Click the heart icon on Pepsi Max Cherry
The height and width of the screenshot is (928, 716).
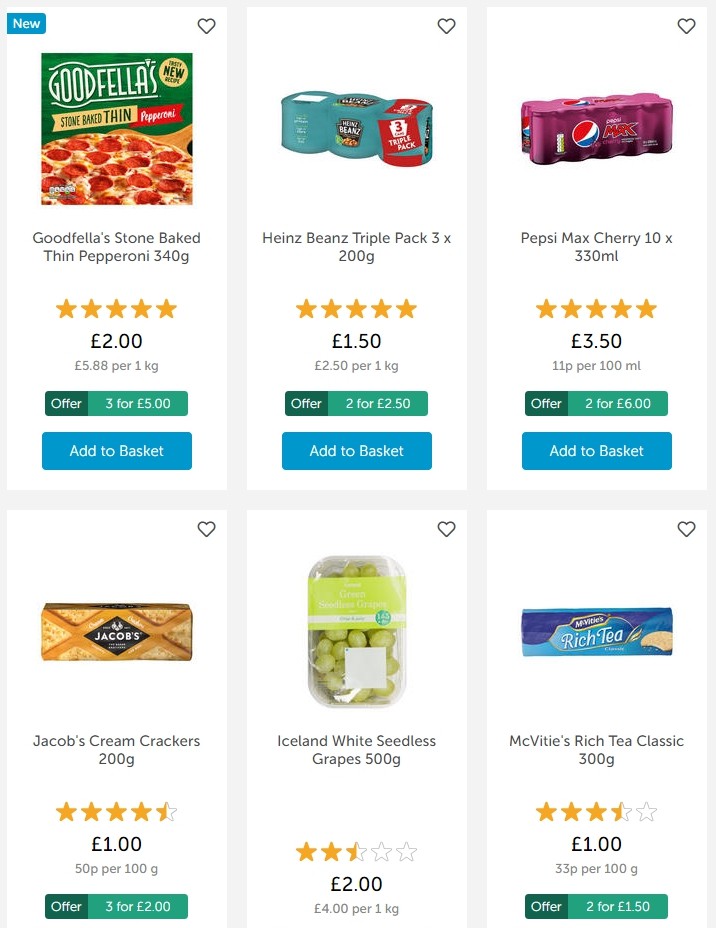coord(686,26)
